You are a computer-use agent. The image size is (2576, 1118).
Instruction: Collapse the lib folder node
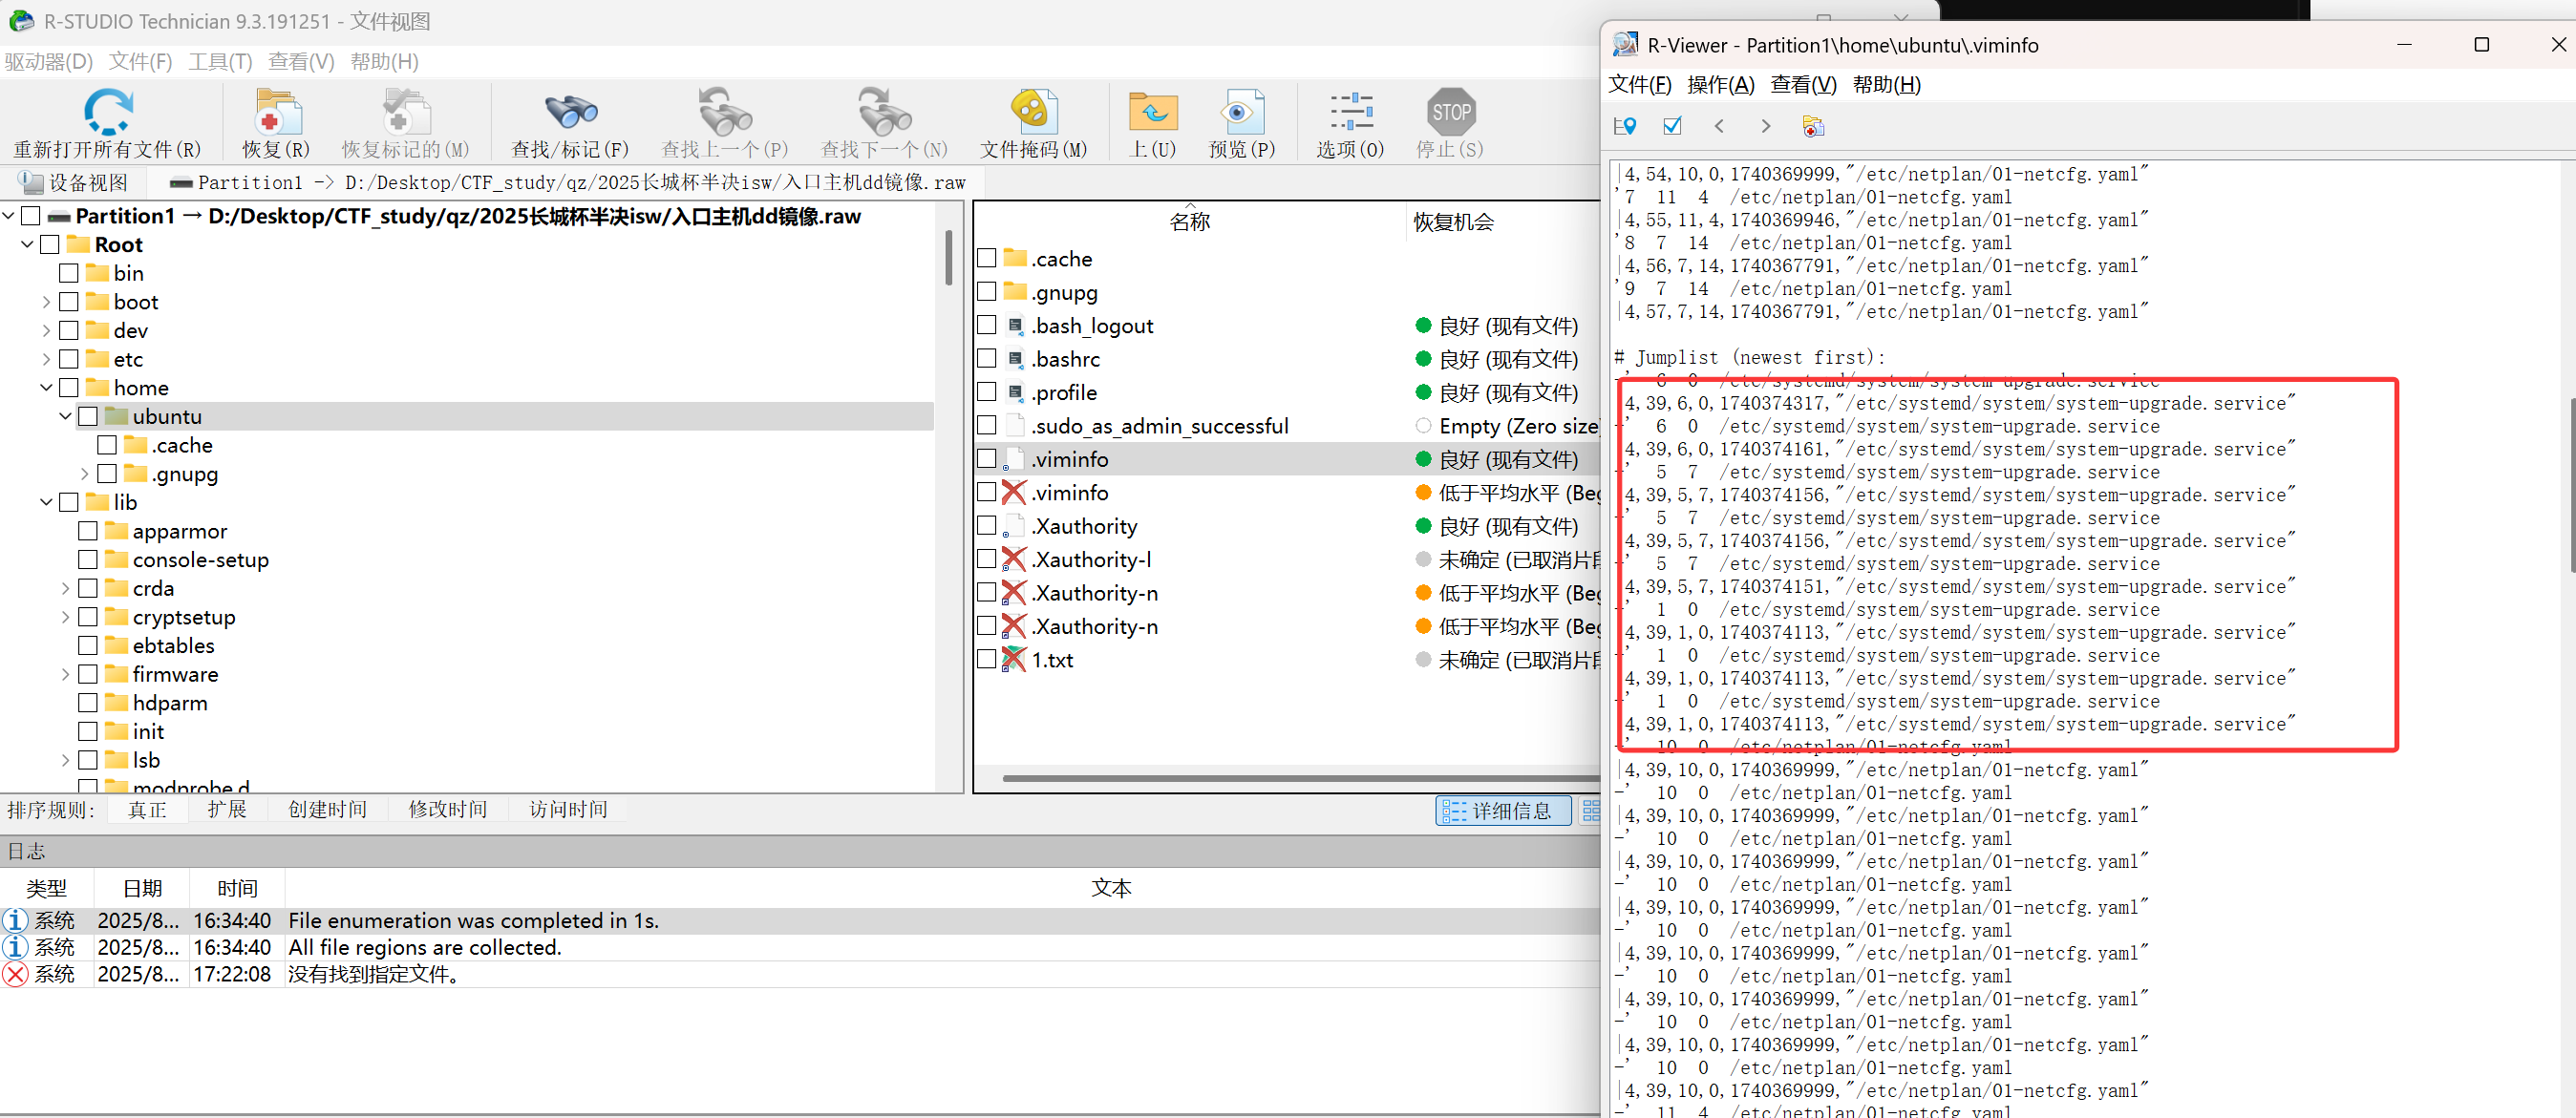(x=47, y=502)
